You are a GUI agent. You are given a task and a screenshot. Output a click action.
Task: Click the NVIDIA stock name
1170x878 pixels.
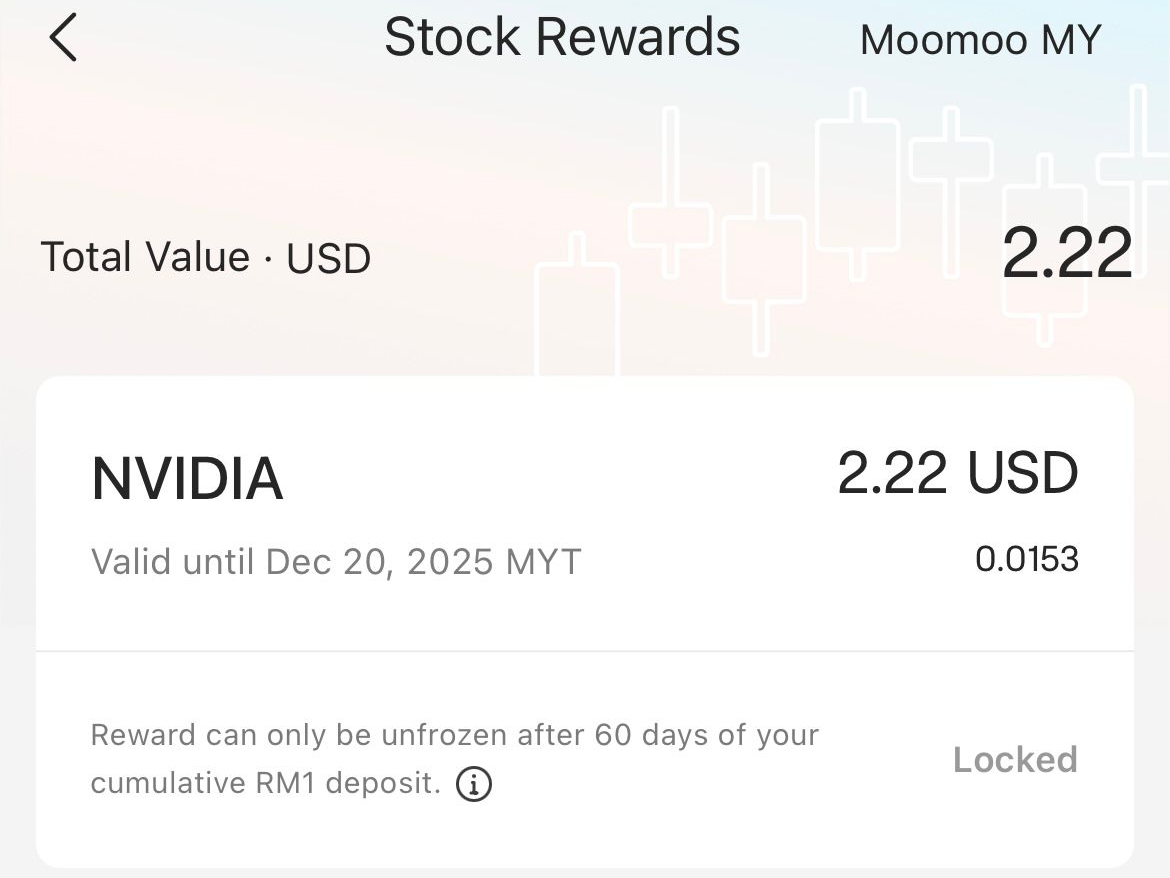click(x=186, y=478)
